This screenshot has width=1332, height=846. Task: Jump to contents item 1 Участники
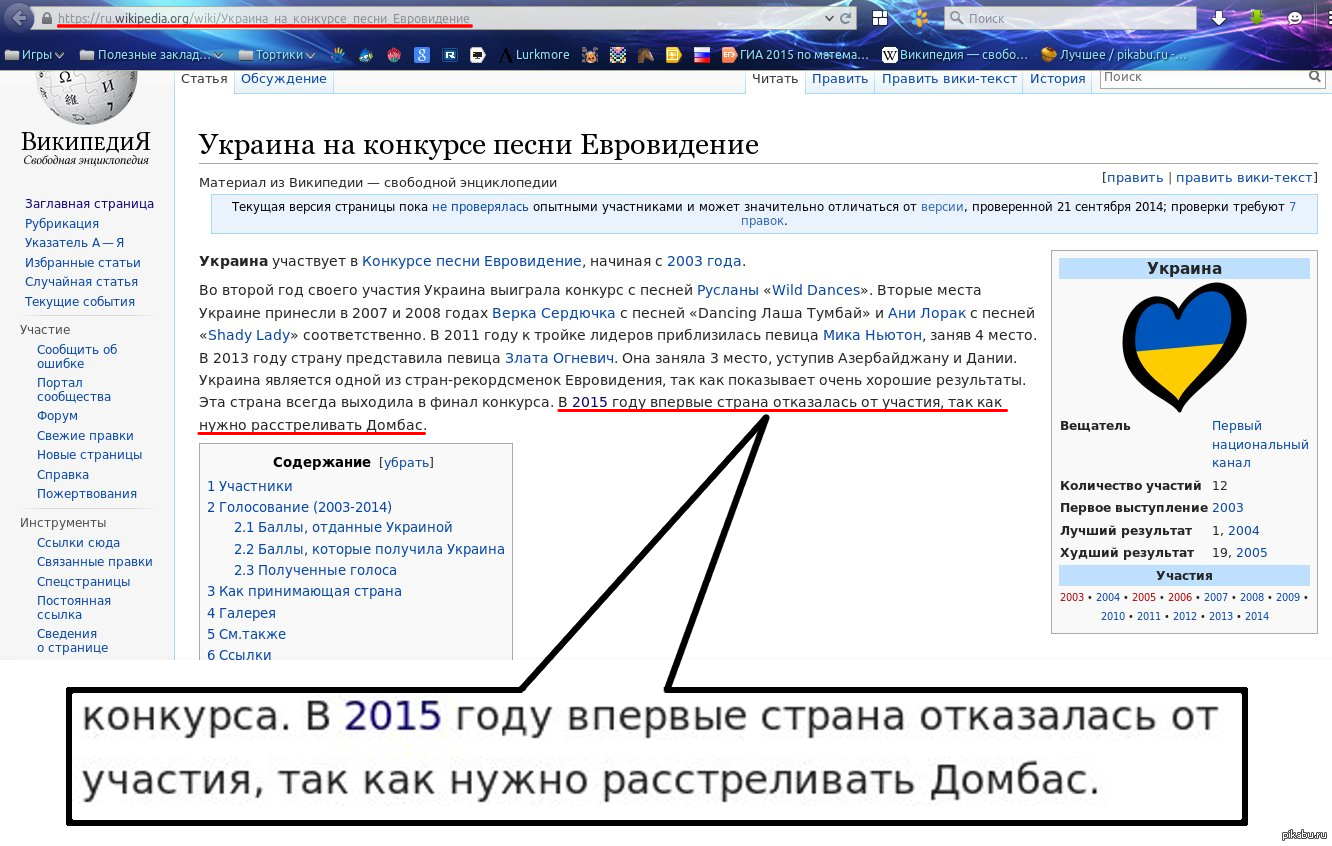(250, 486)
